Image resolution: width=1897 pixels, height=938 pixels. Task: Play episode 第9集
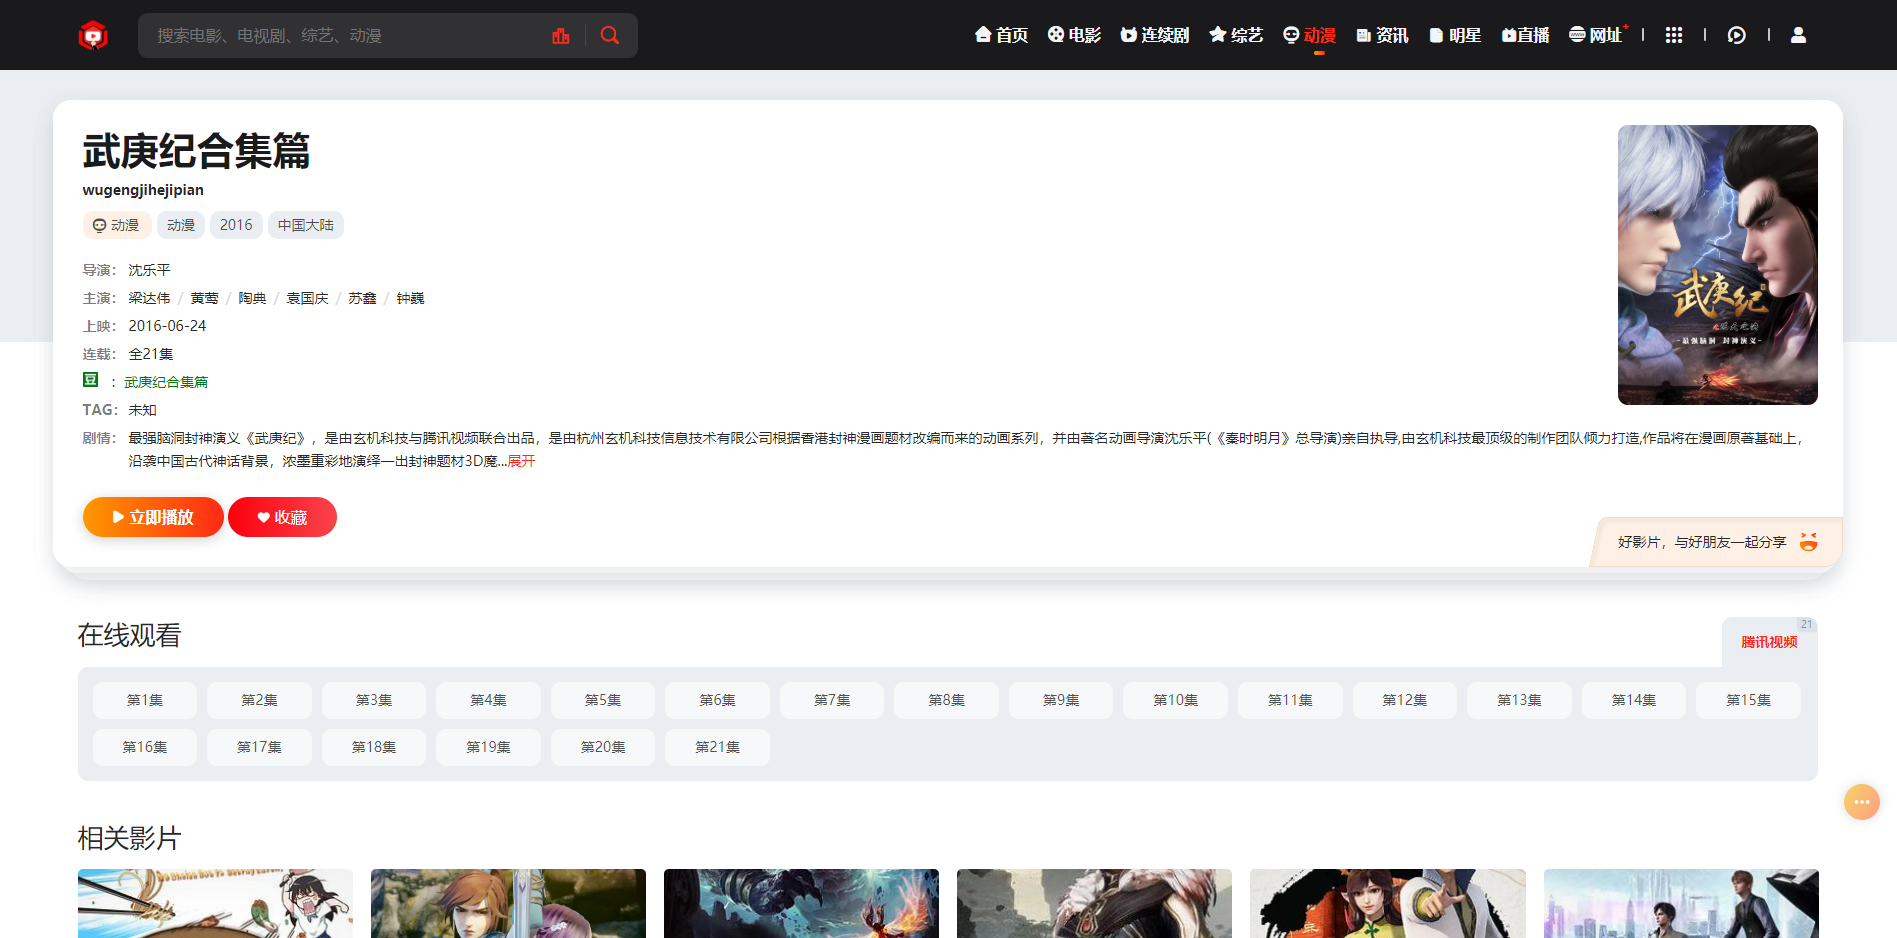(1061, 700)
